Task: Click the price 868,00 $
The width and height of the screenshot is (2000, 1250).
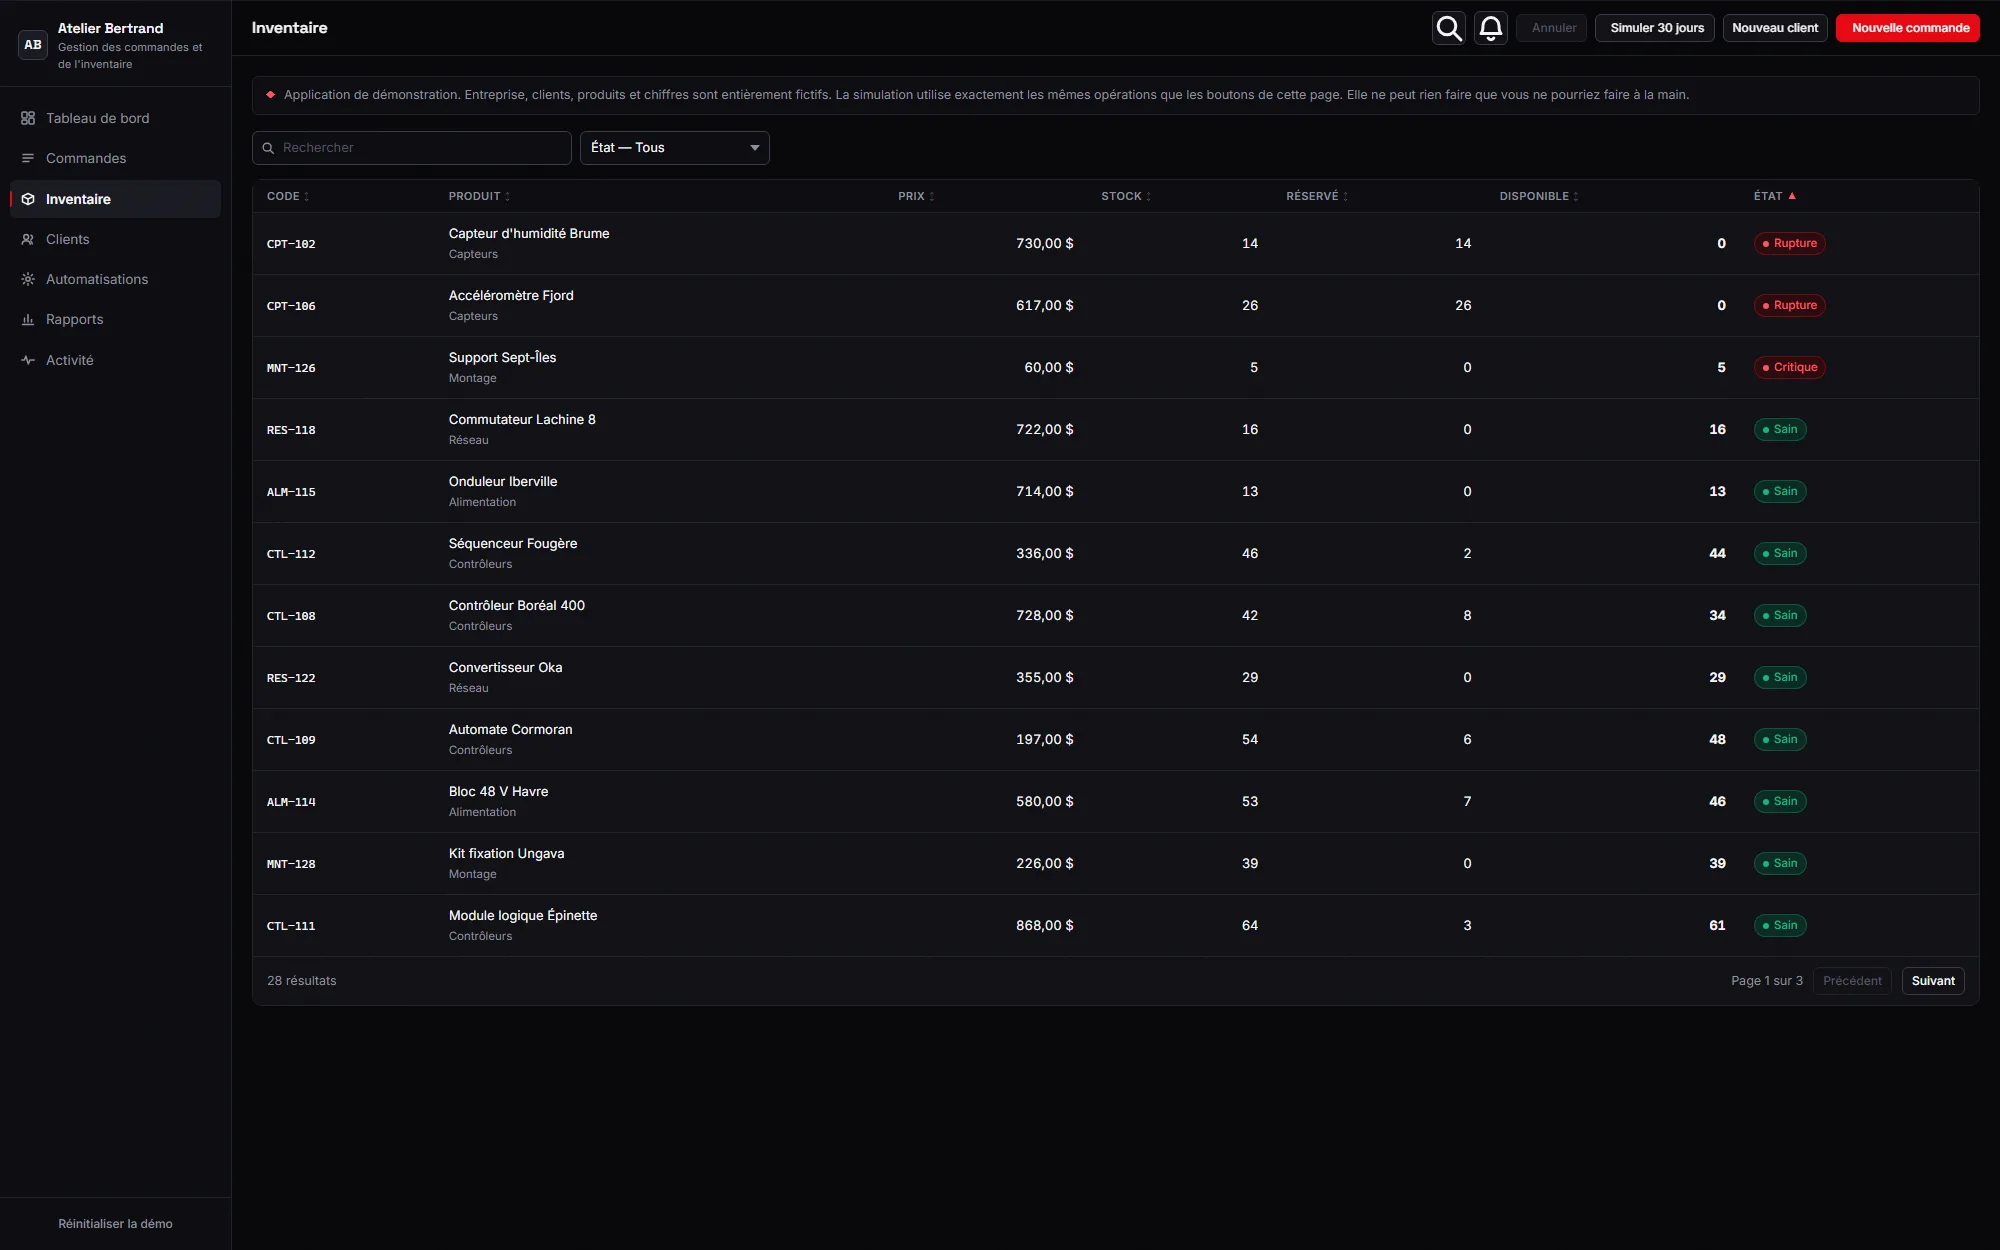Action: click(x=1044, y=926)
